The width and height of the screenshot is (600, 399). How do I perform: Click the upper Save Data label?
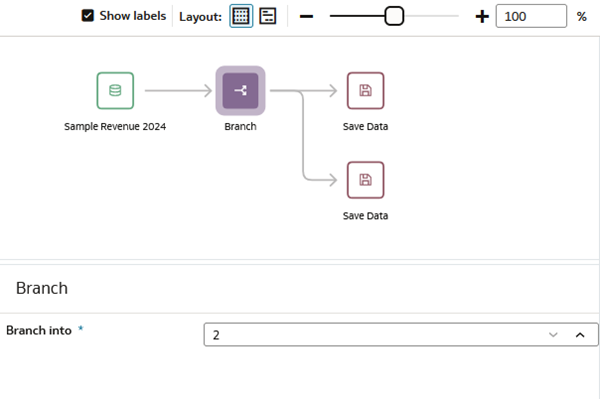(365, 127)
